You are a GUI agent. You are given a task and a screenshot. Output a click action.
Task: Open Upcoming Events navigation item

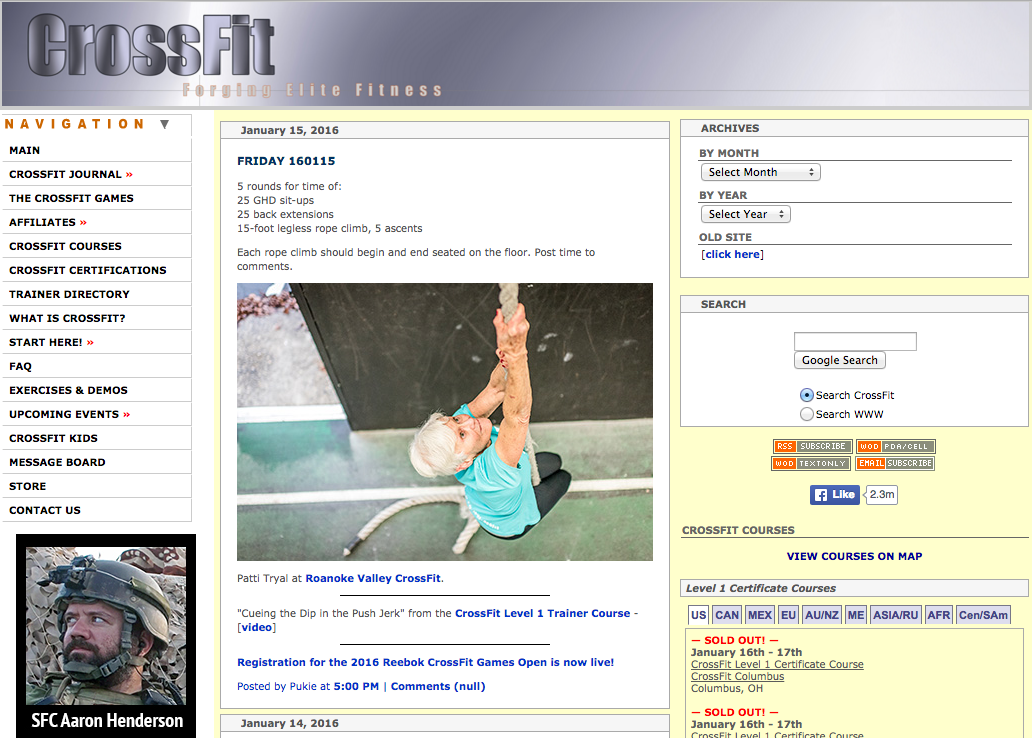pyautogui.click(x=97, y=415)
